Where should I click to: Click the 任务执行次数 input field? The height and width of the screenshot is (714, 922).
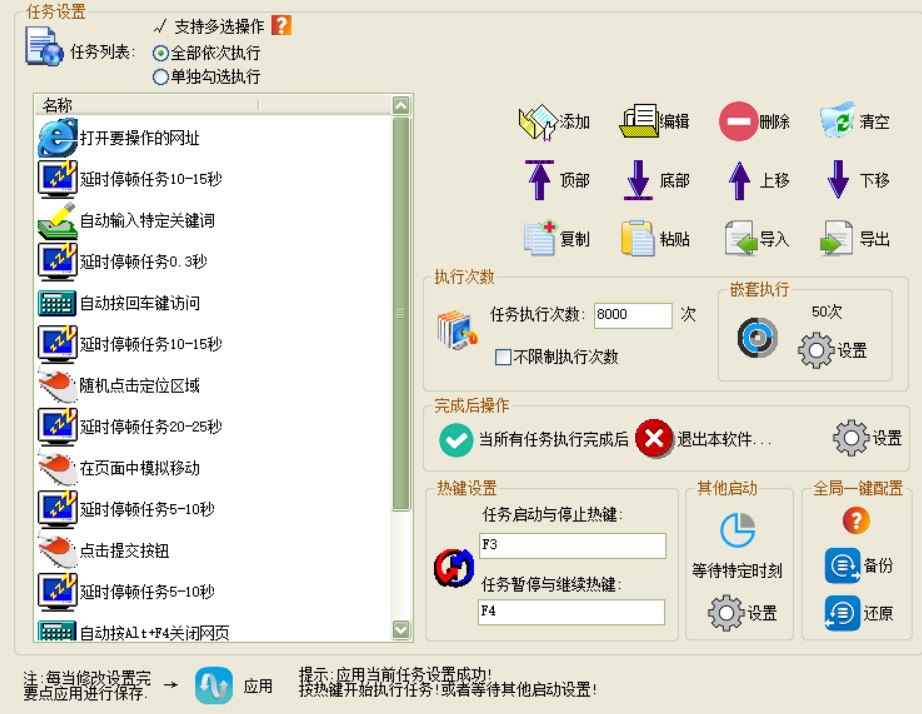point(632,315)
